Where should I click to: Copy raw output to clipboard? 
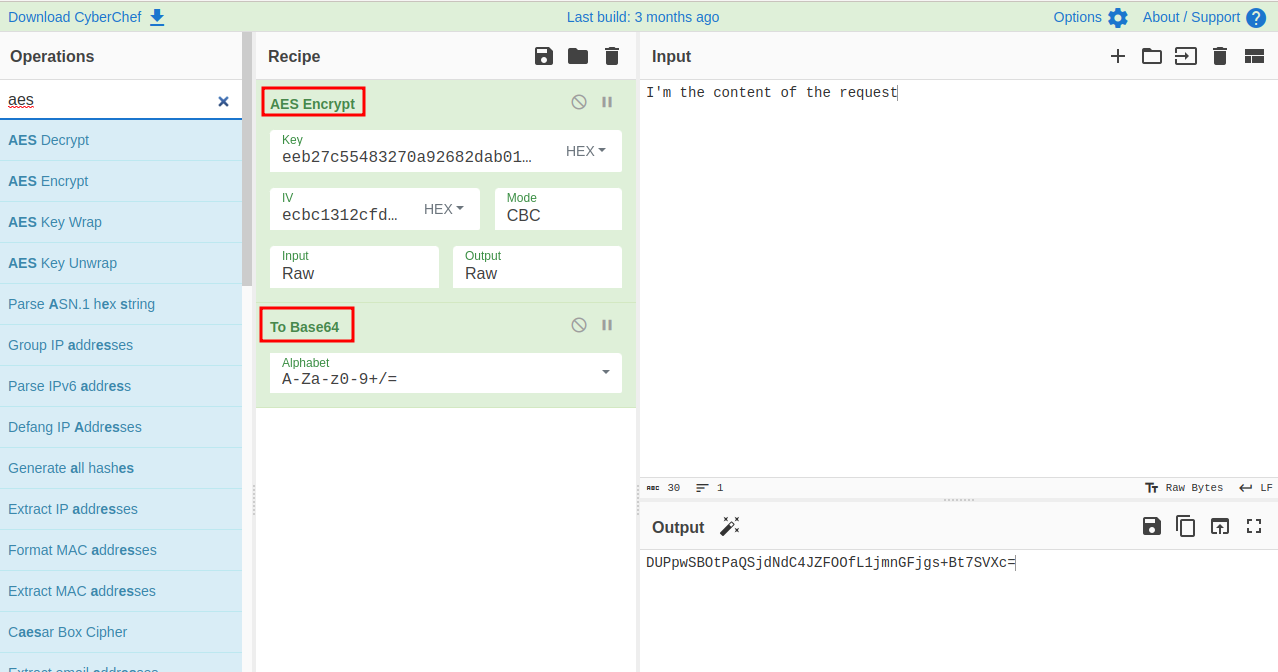(1186, 527)
